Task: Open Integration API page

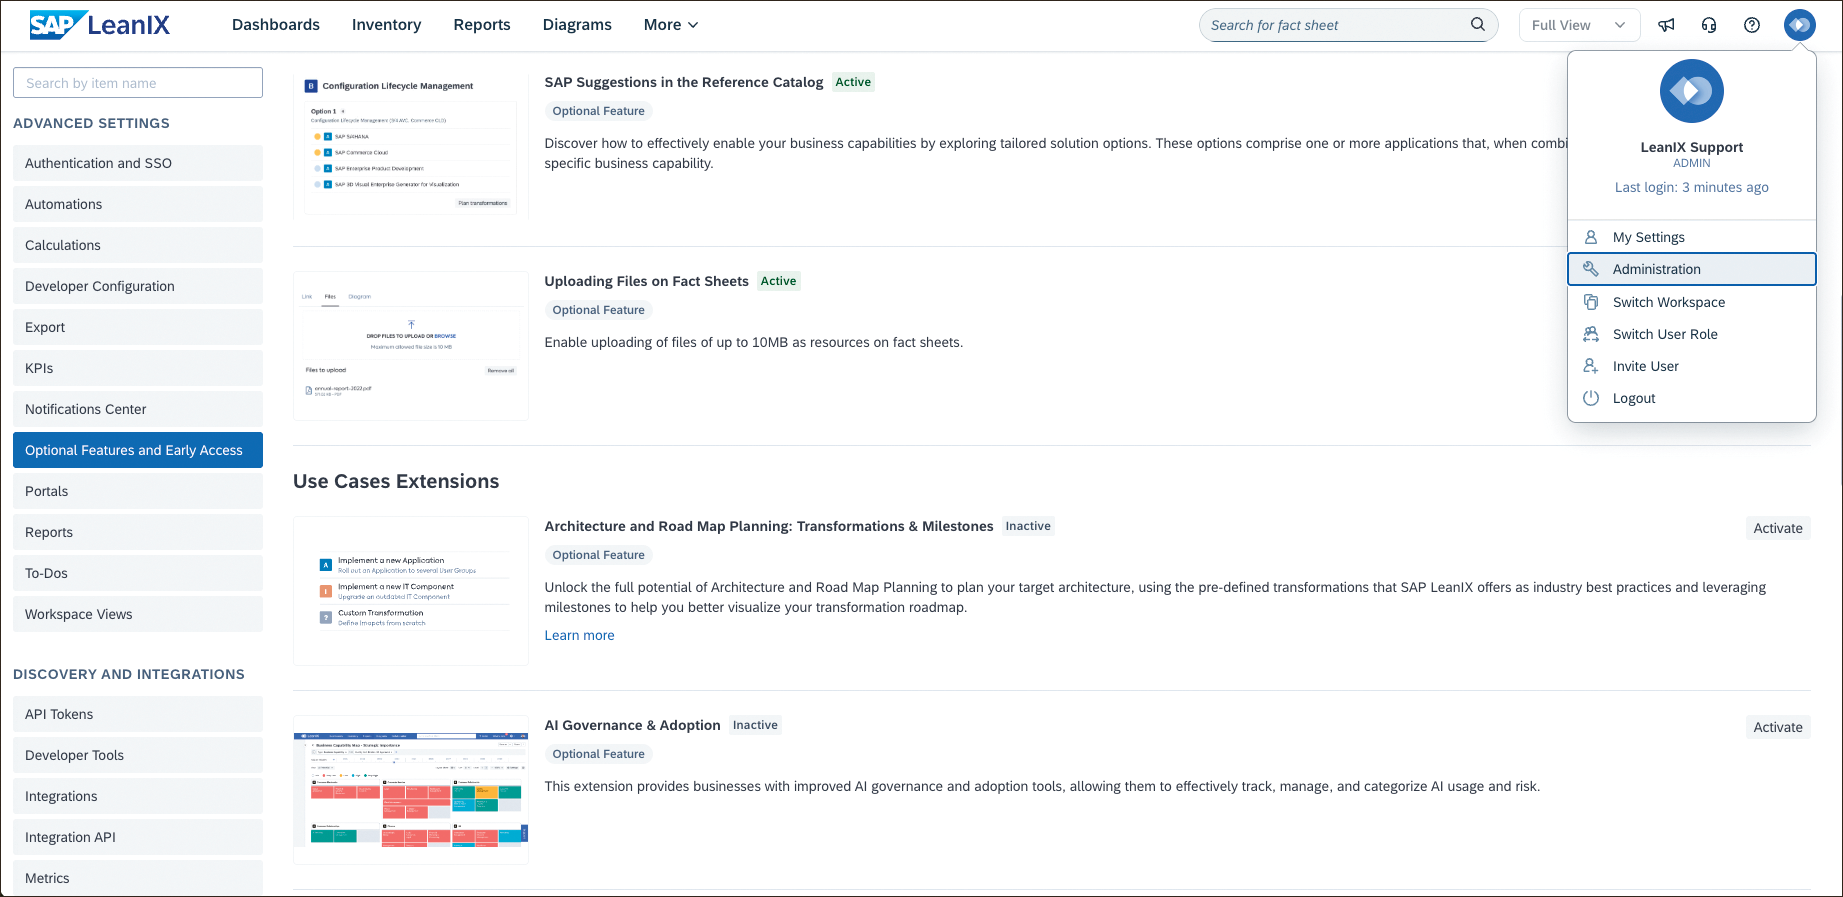Action: [x=138, y=837]
